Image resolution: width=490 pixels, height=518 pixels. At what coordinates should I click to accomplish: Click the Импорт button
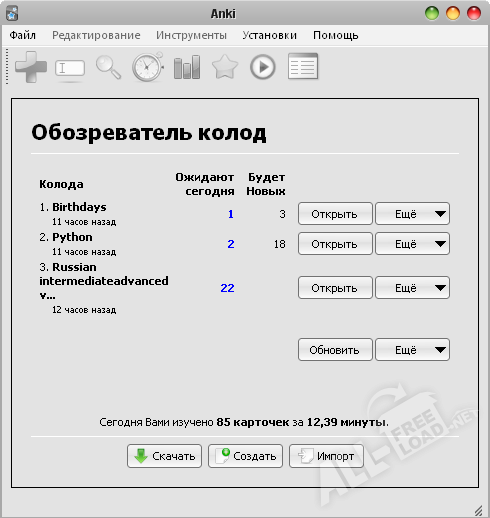(326, 456)
